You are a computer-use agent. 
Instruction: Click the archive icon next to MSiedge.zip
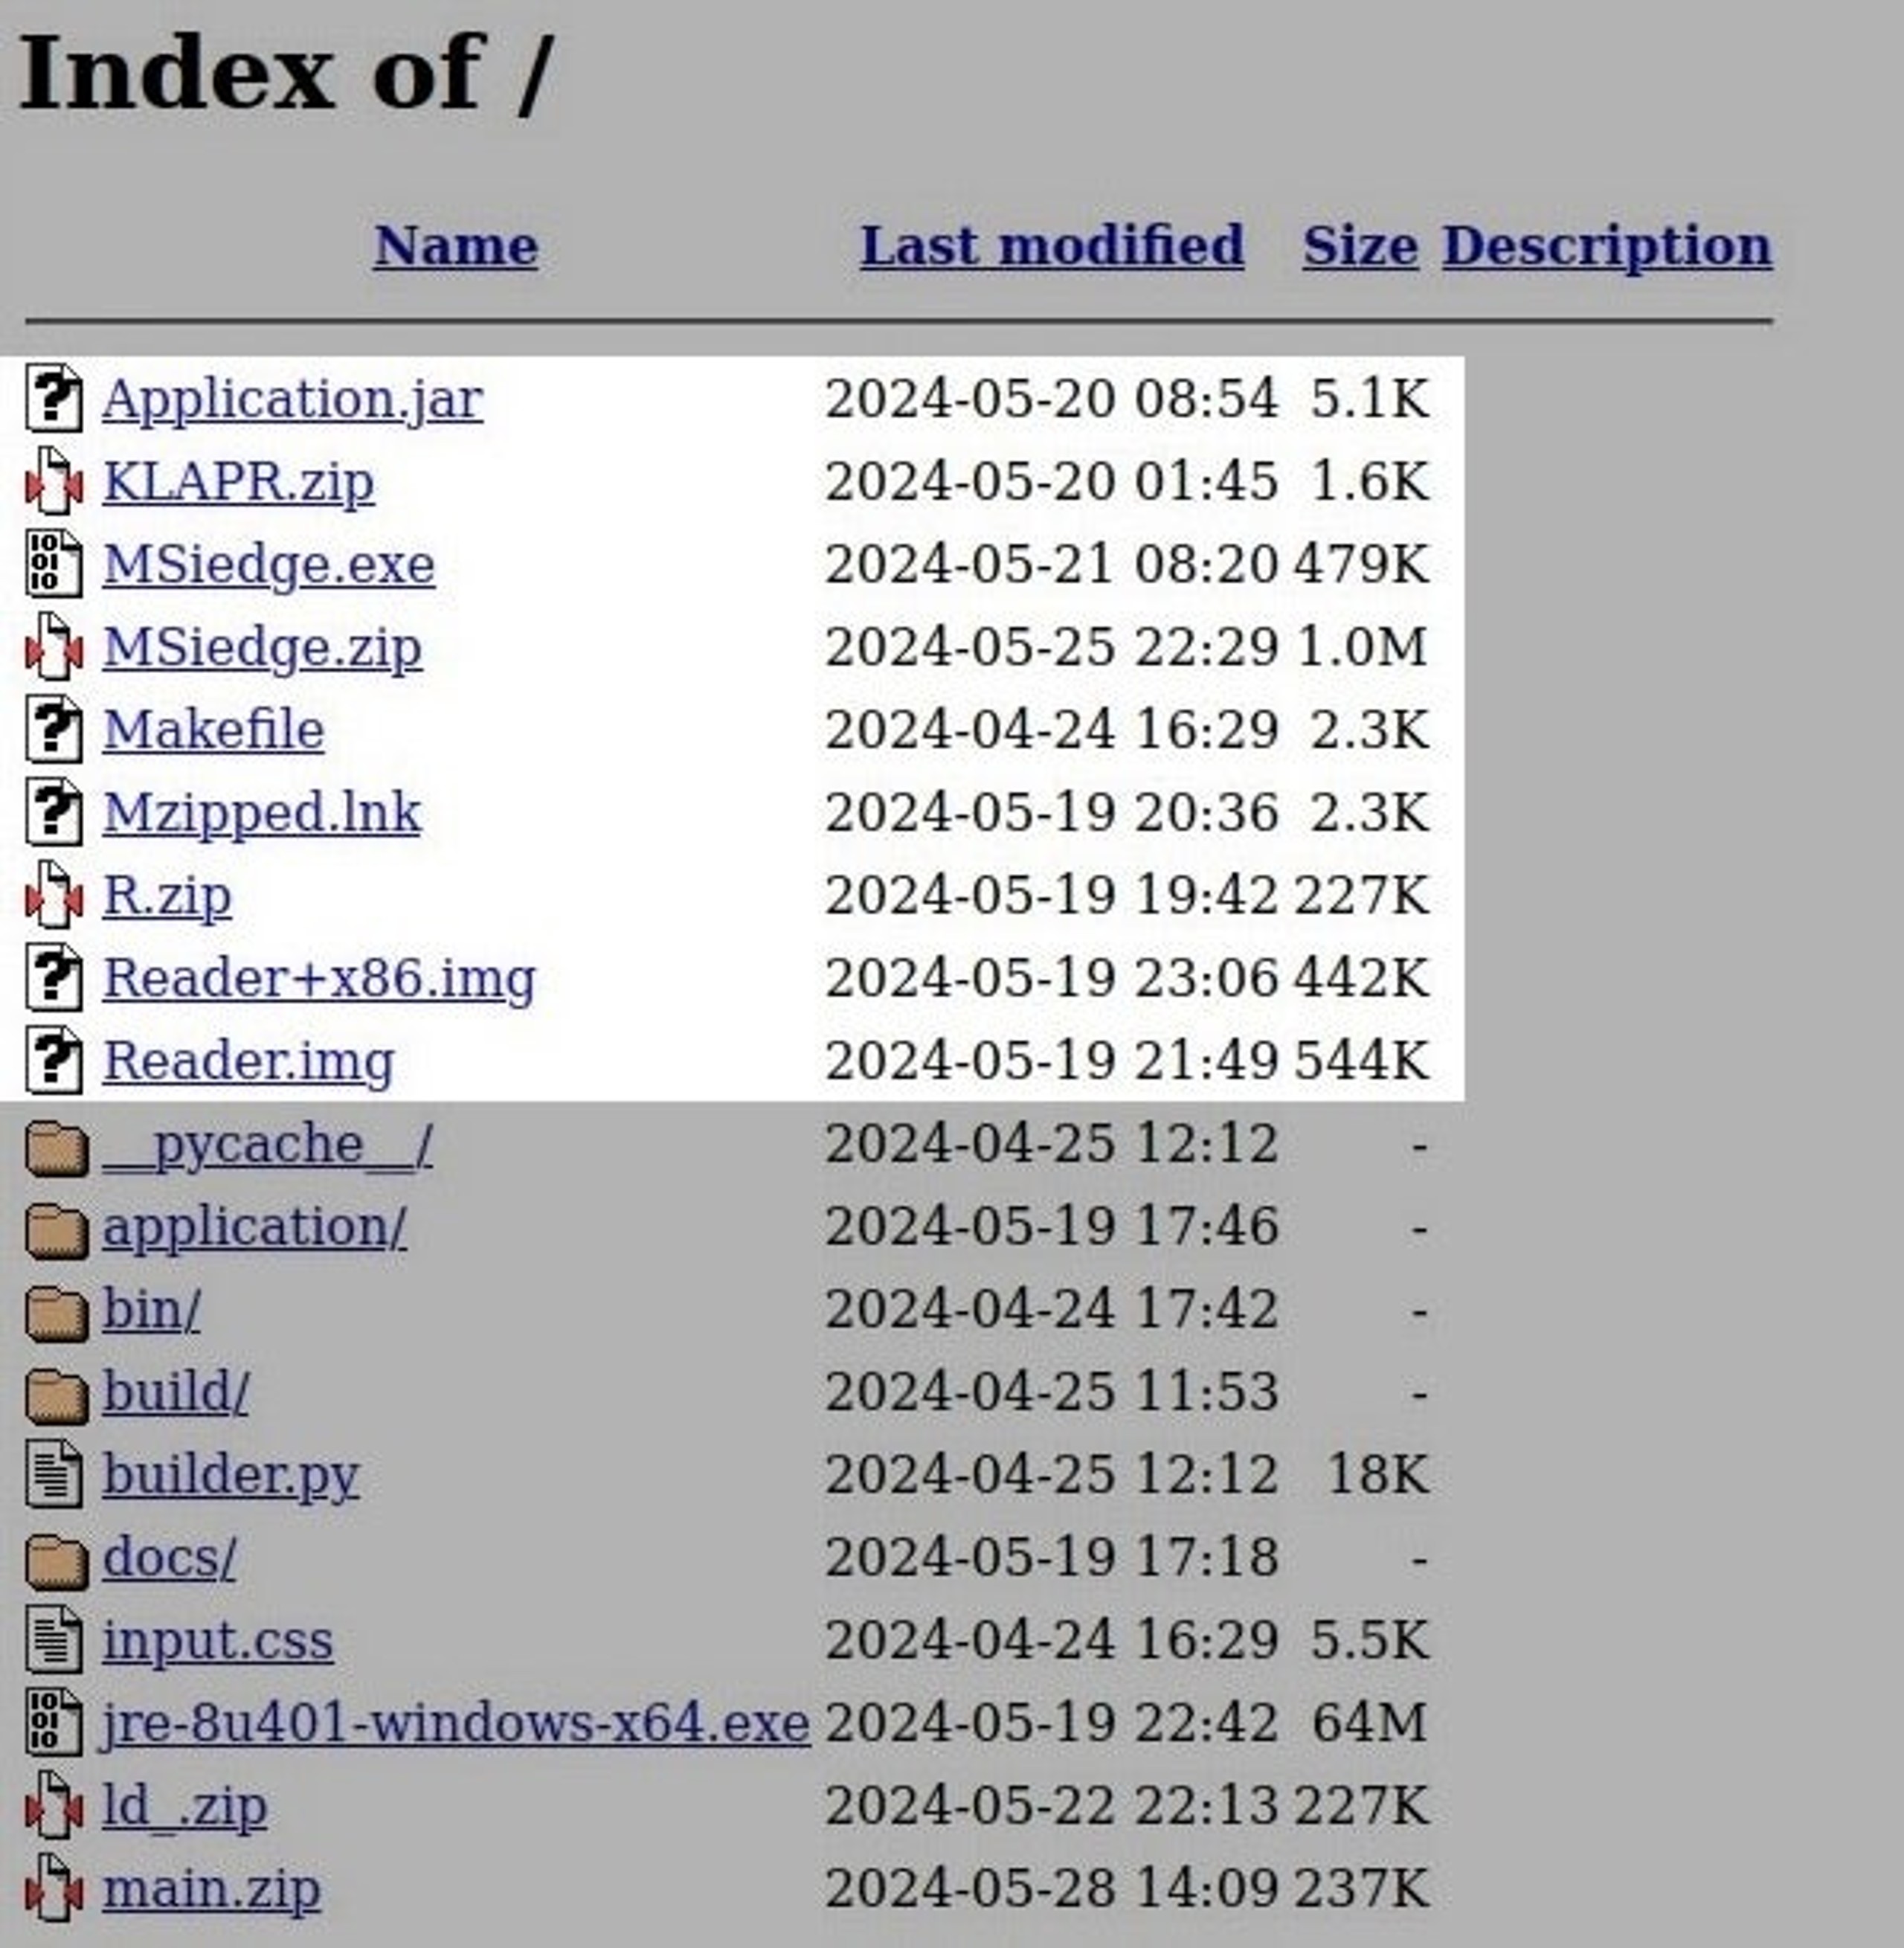pyautogui.click(x=54, y=647)
